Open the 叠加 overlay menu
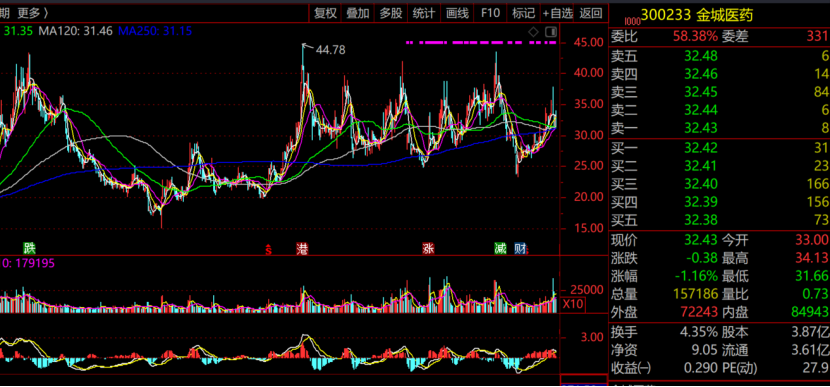 [358, 13]
